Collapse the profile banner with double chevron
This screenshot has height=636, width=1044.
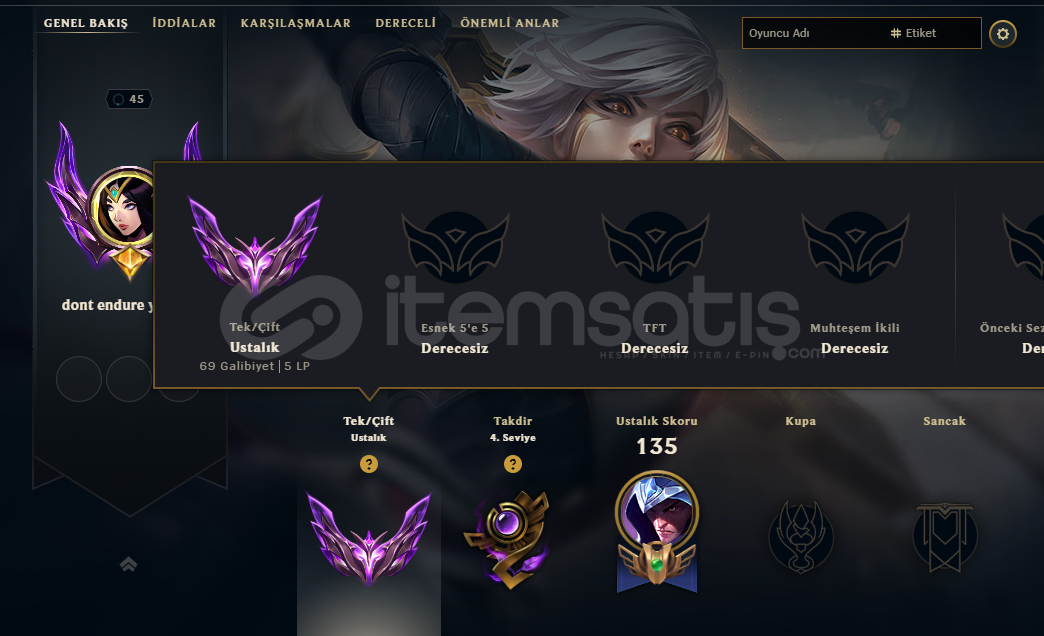(129, 565)
